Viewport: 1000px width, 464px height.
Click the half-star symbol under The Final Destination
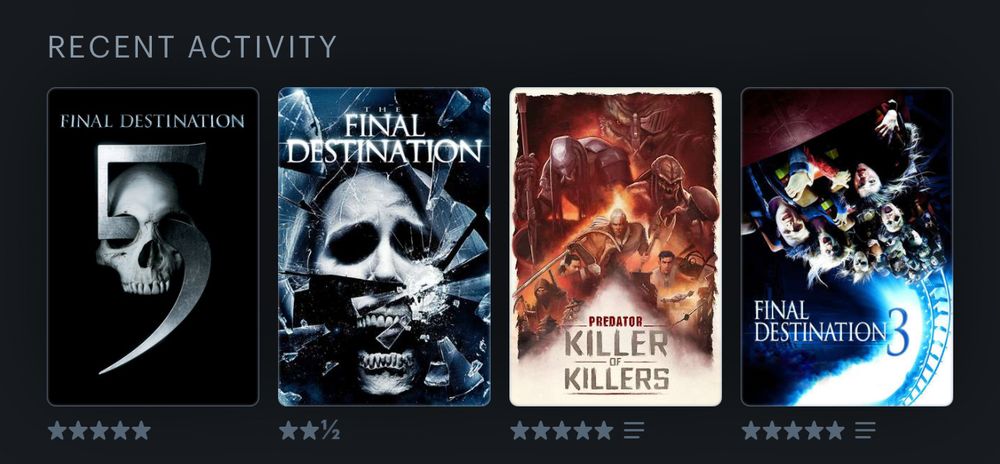(x=330, y=431)
